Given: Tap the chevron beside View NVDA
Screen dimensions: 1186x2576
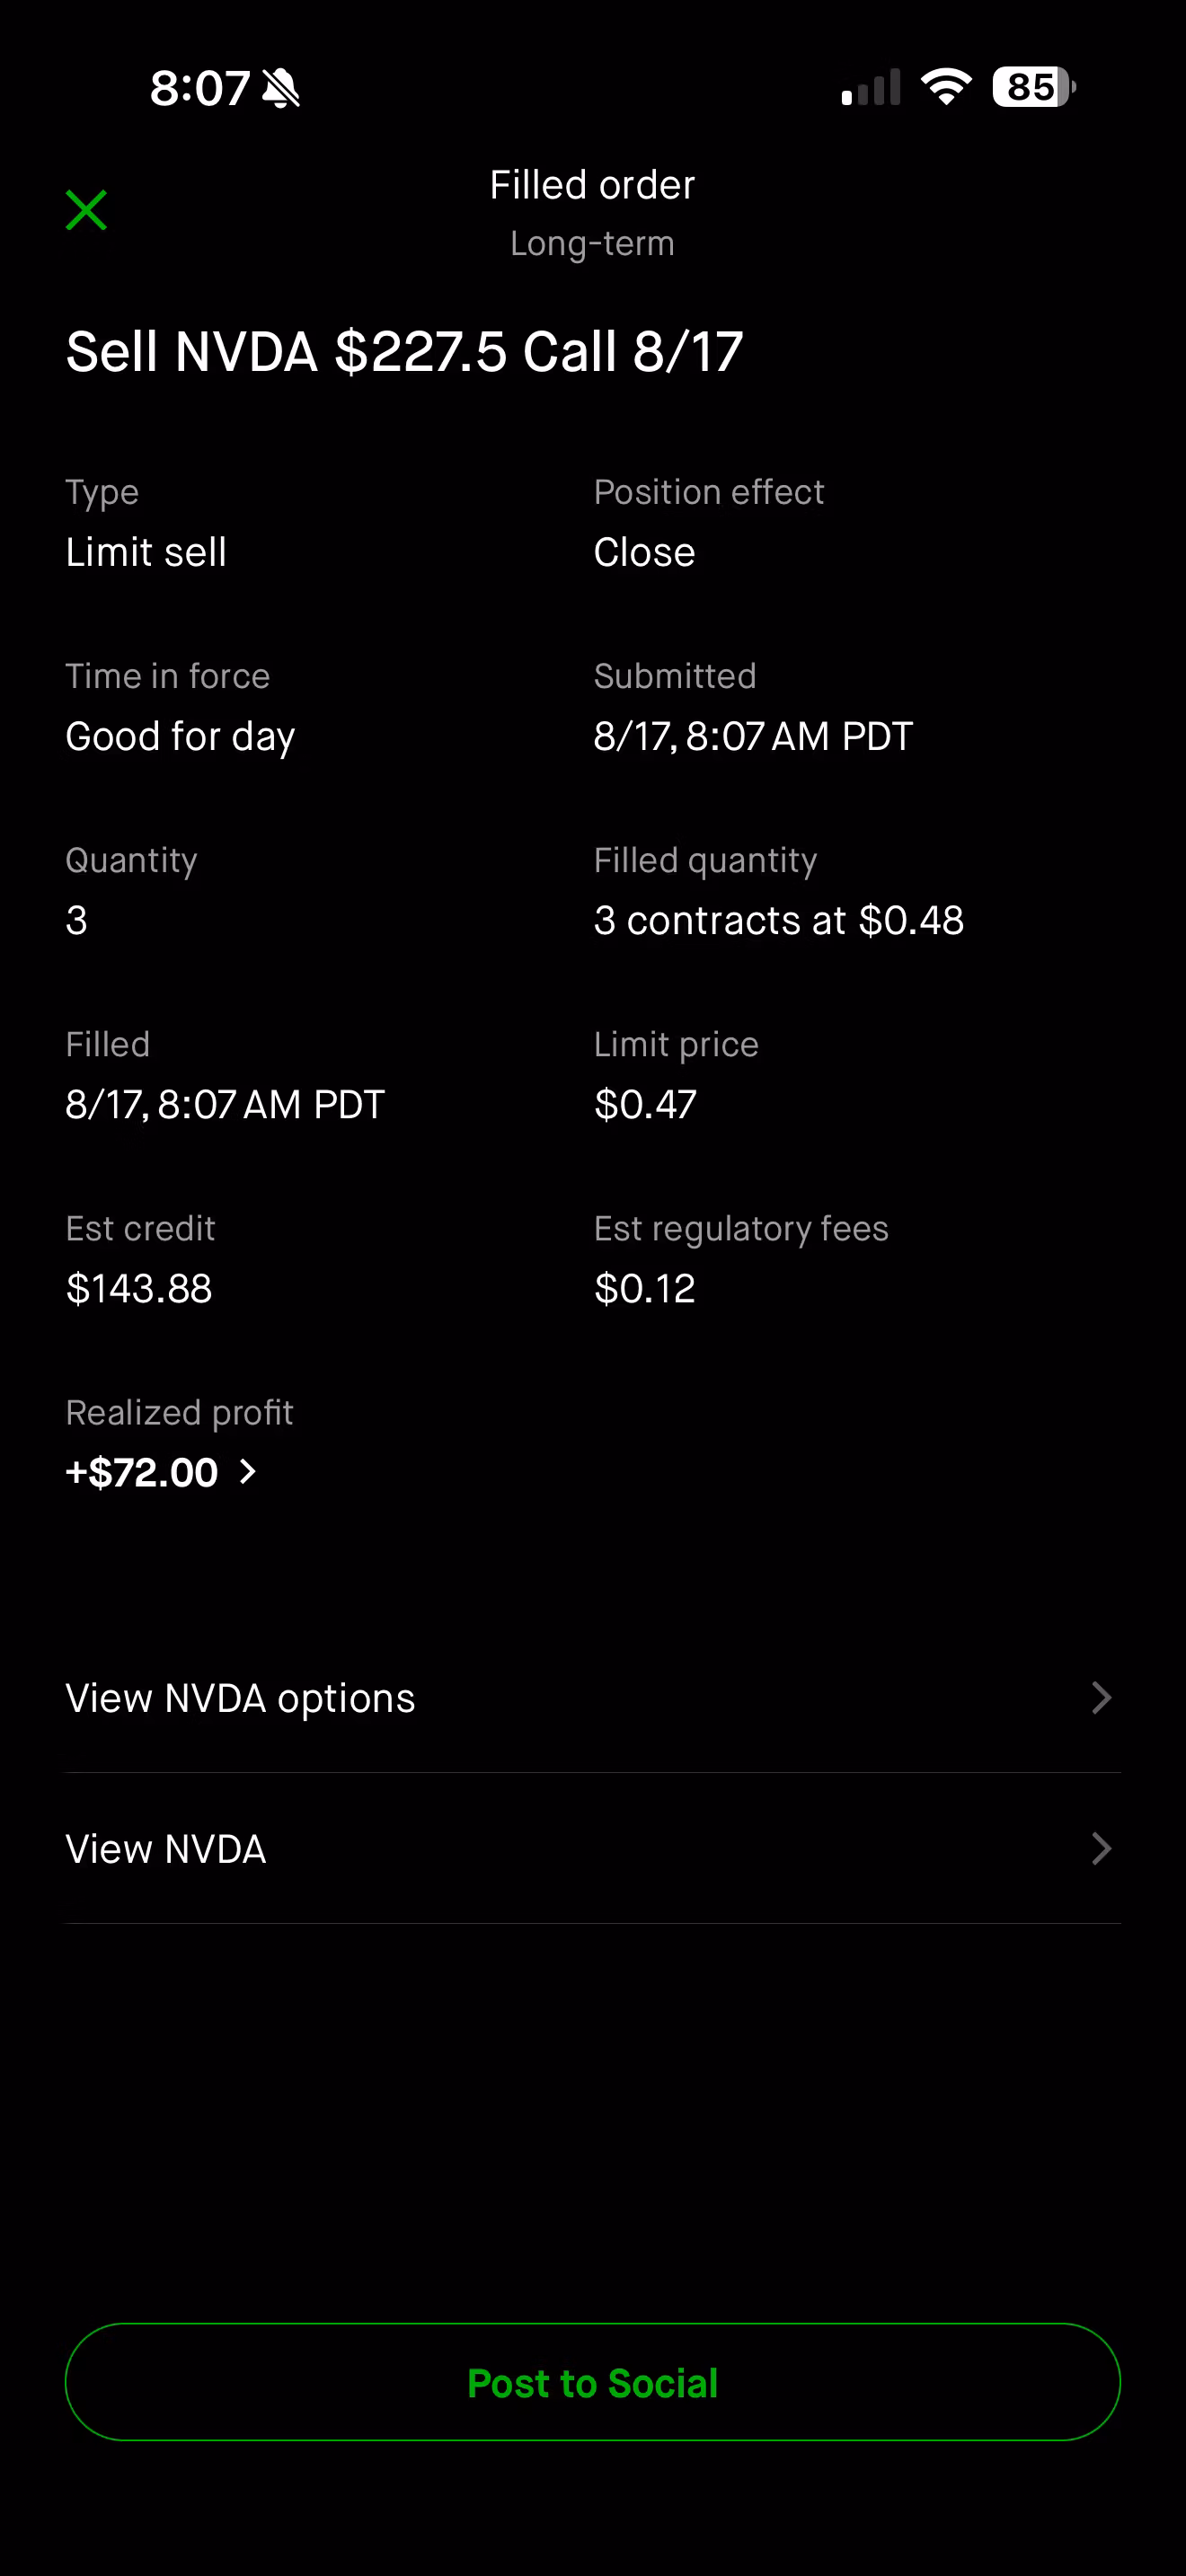Looking at the screenshot, I should 1101,1849.
